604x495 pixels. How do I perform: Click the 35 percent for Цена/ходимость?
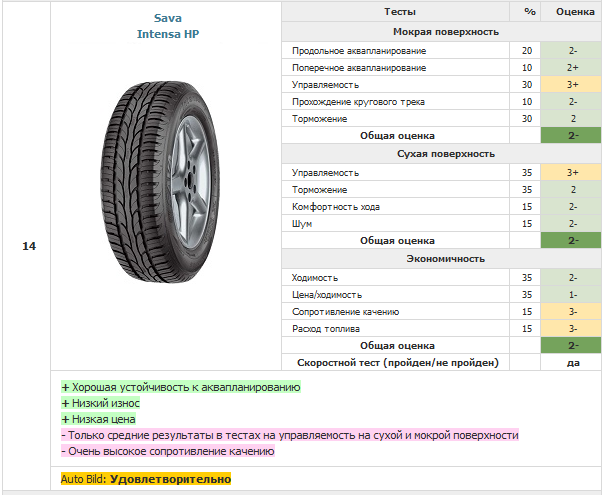point(527,295)
